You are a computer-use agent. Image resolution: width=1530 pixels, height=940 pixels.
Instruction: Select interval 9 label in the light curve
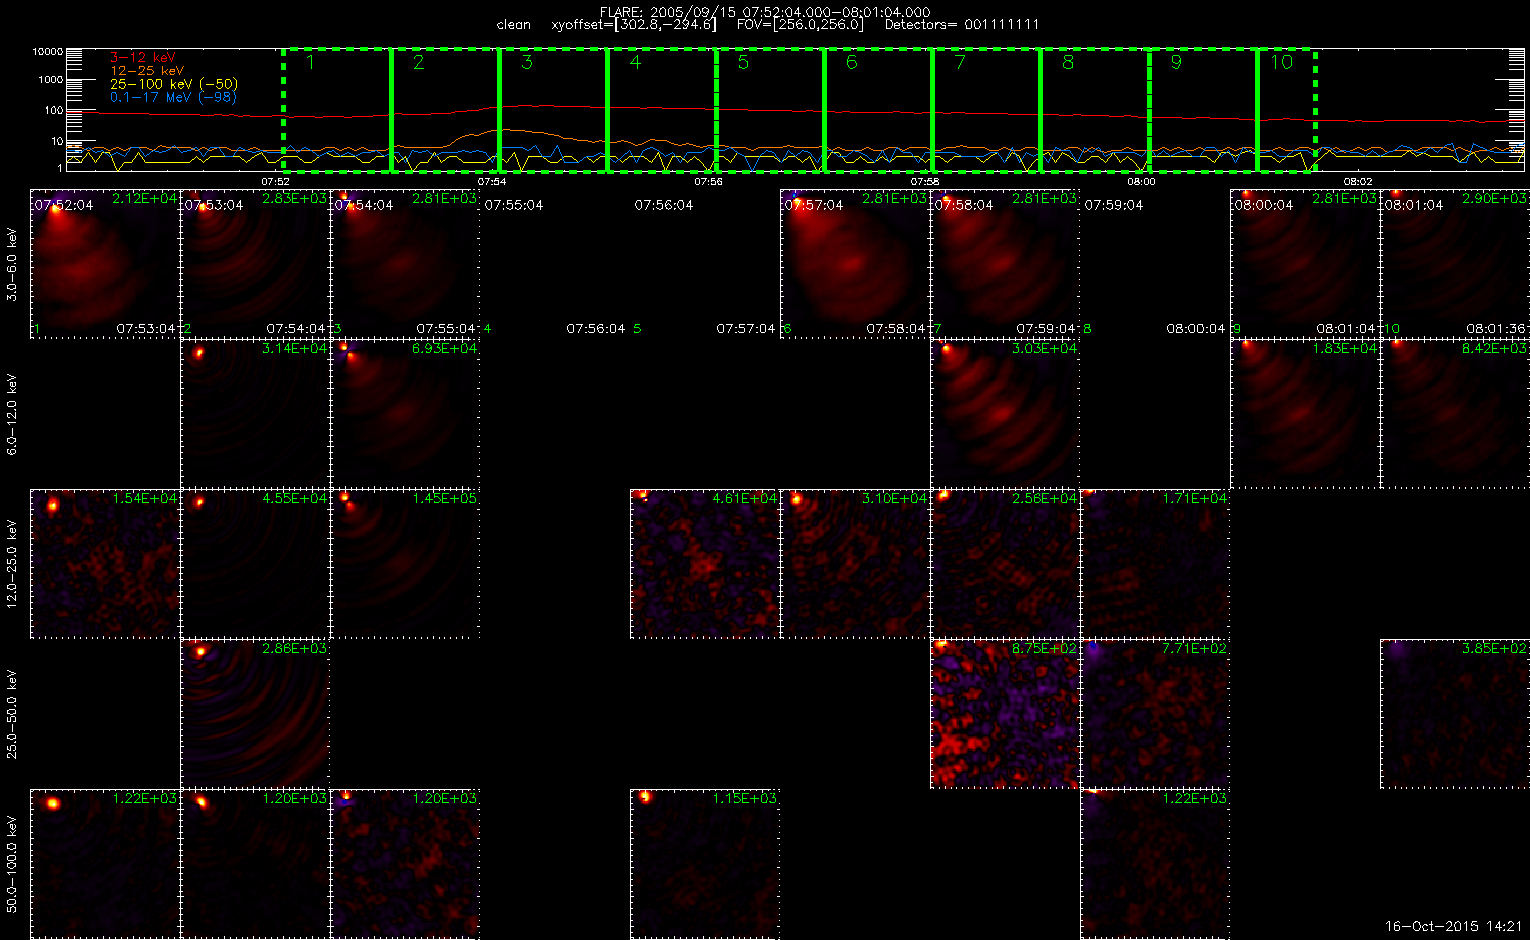1176,62
